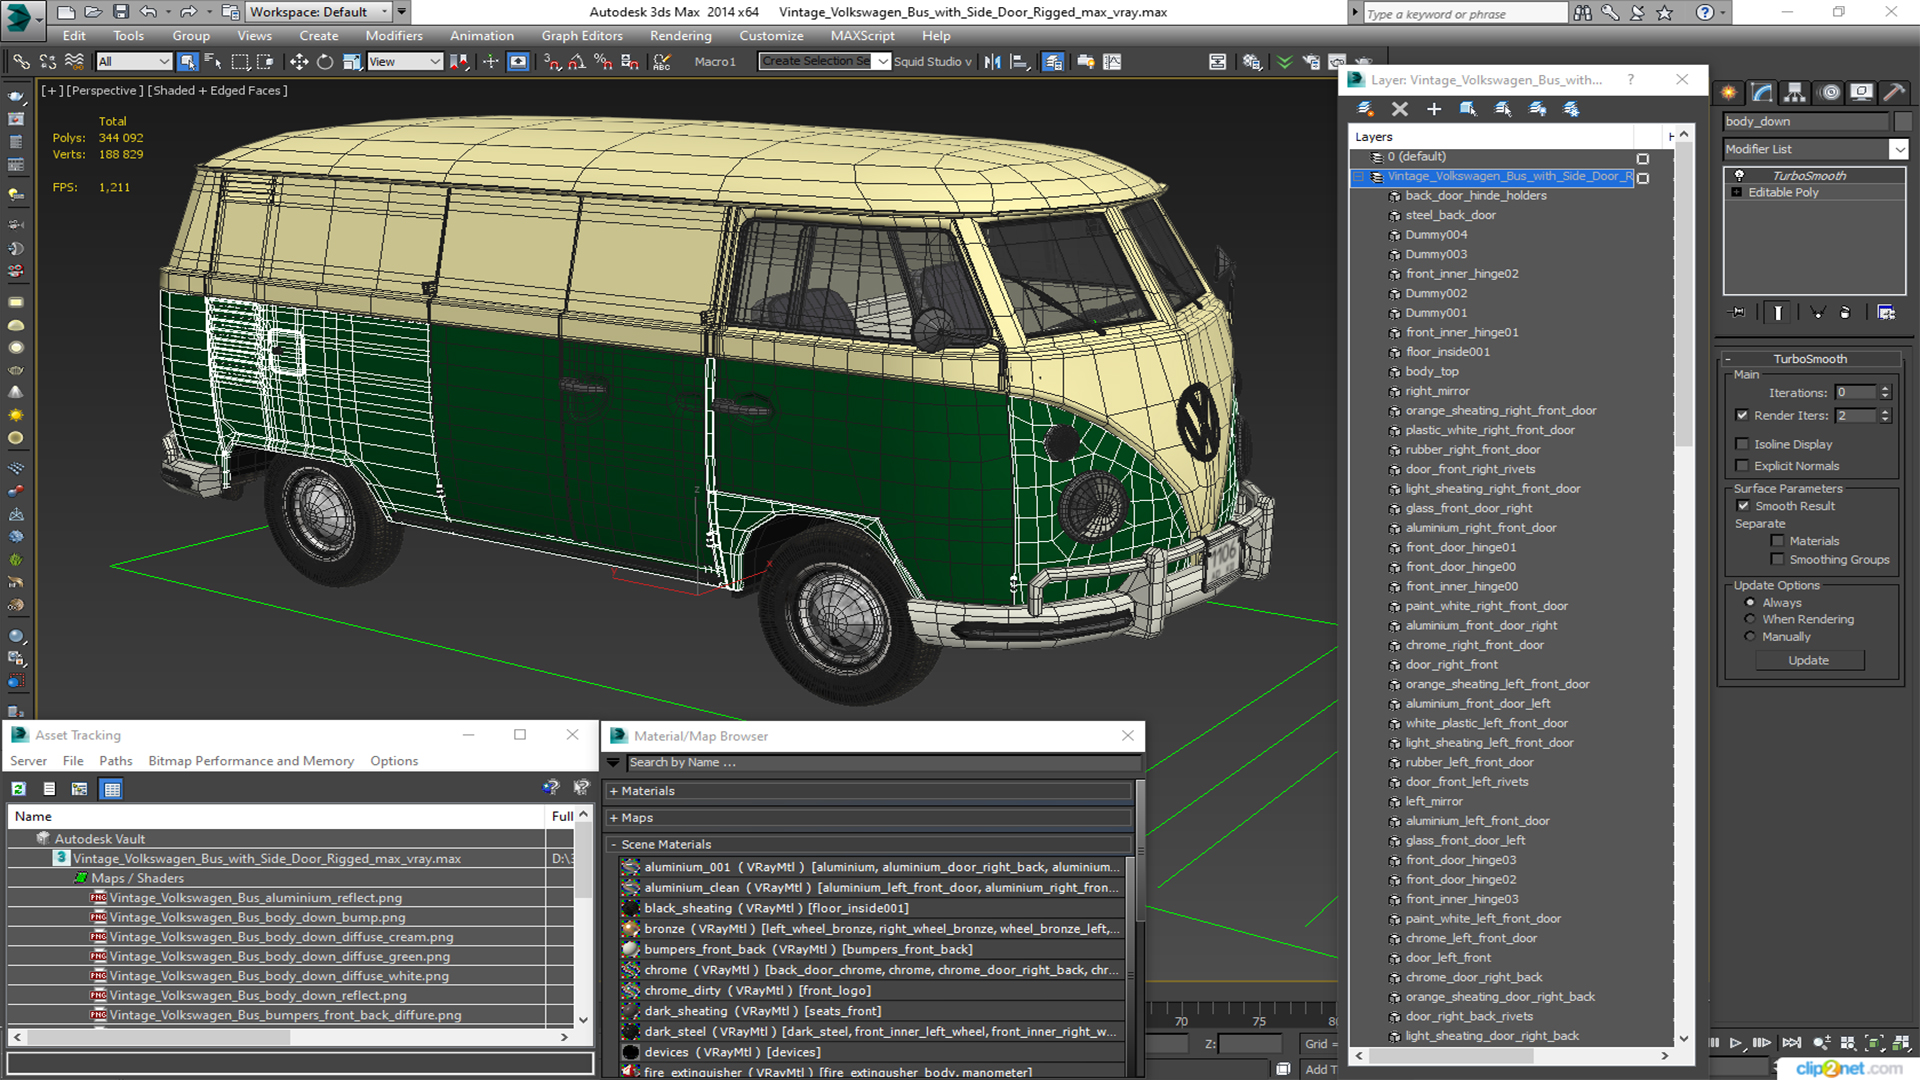Select body_top object in Layers list
Viewport: 1920px width, 1080px height.
1431,372
